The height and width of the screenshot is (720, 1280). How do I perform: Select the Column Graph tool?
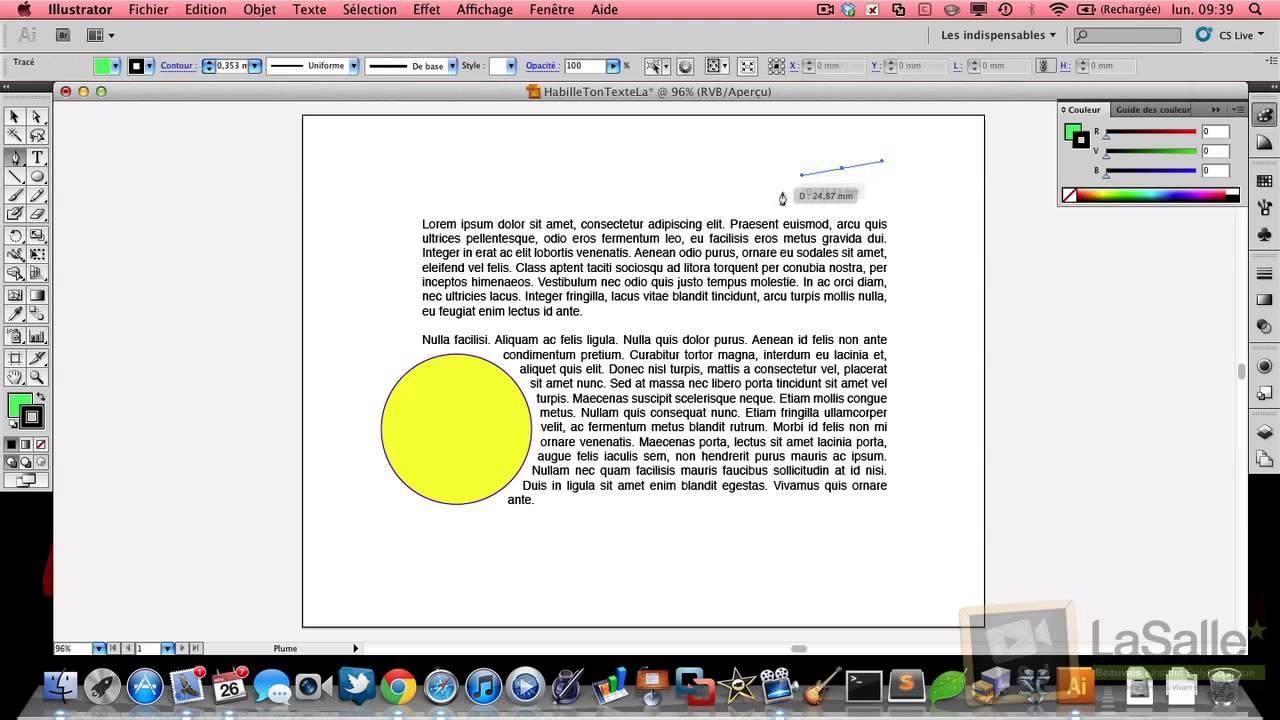tap(37, 336)
